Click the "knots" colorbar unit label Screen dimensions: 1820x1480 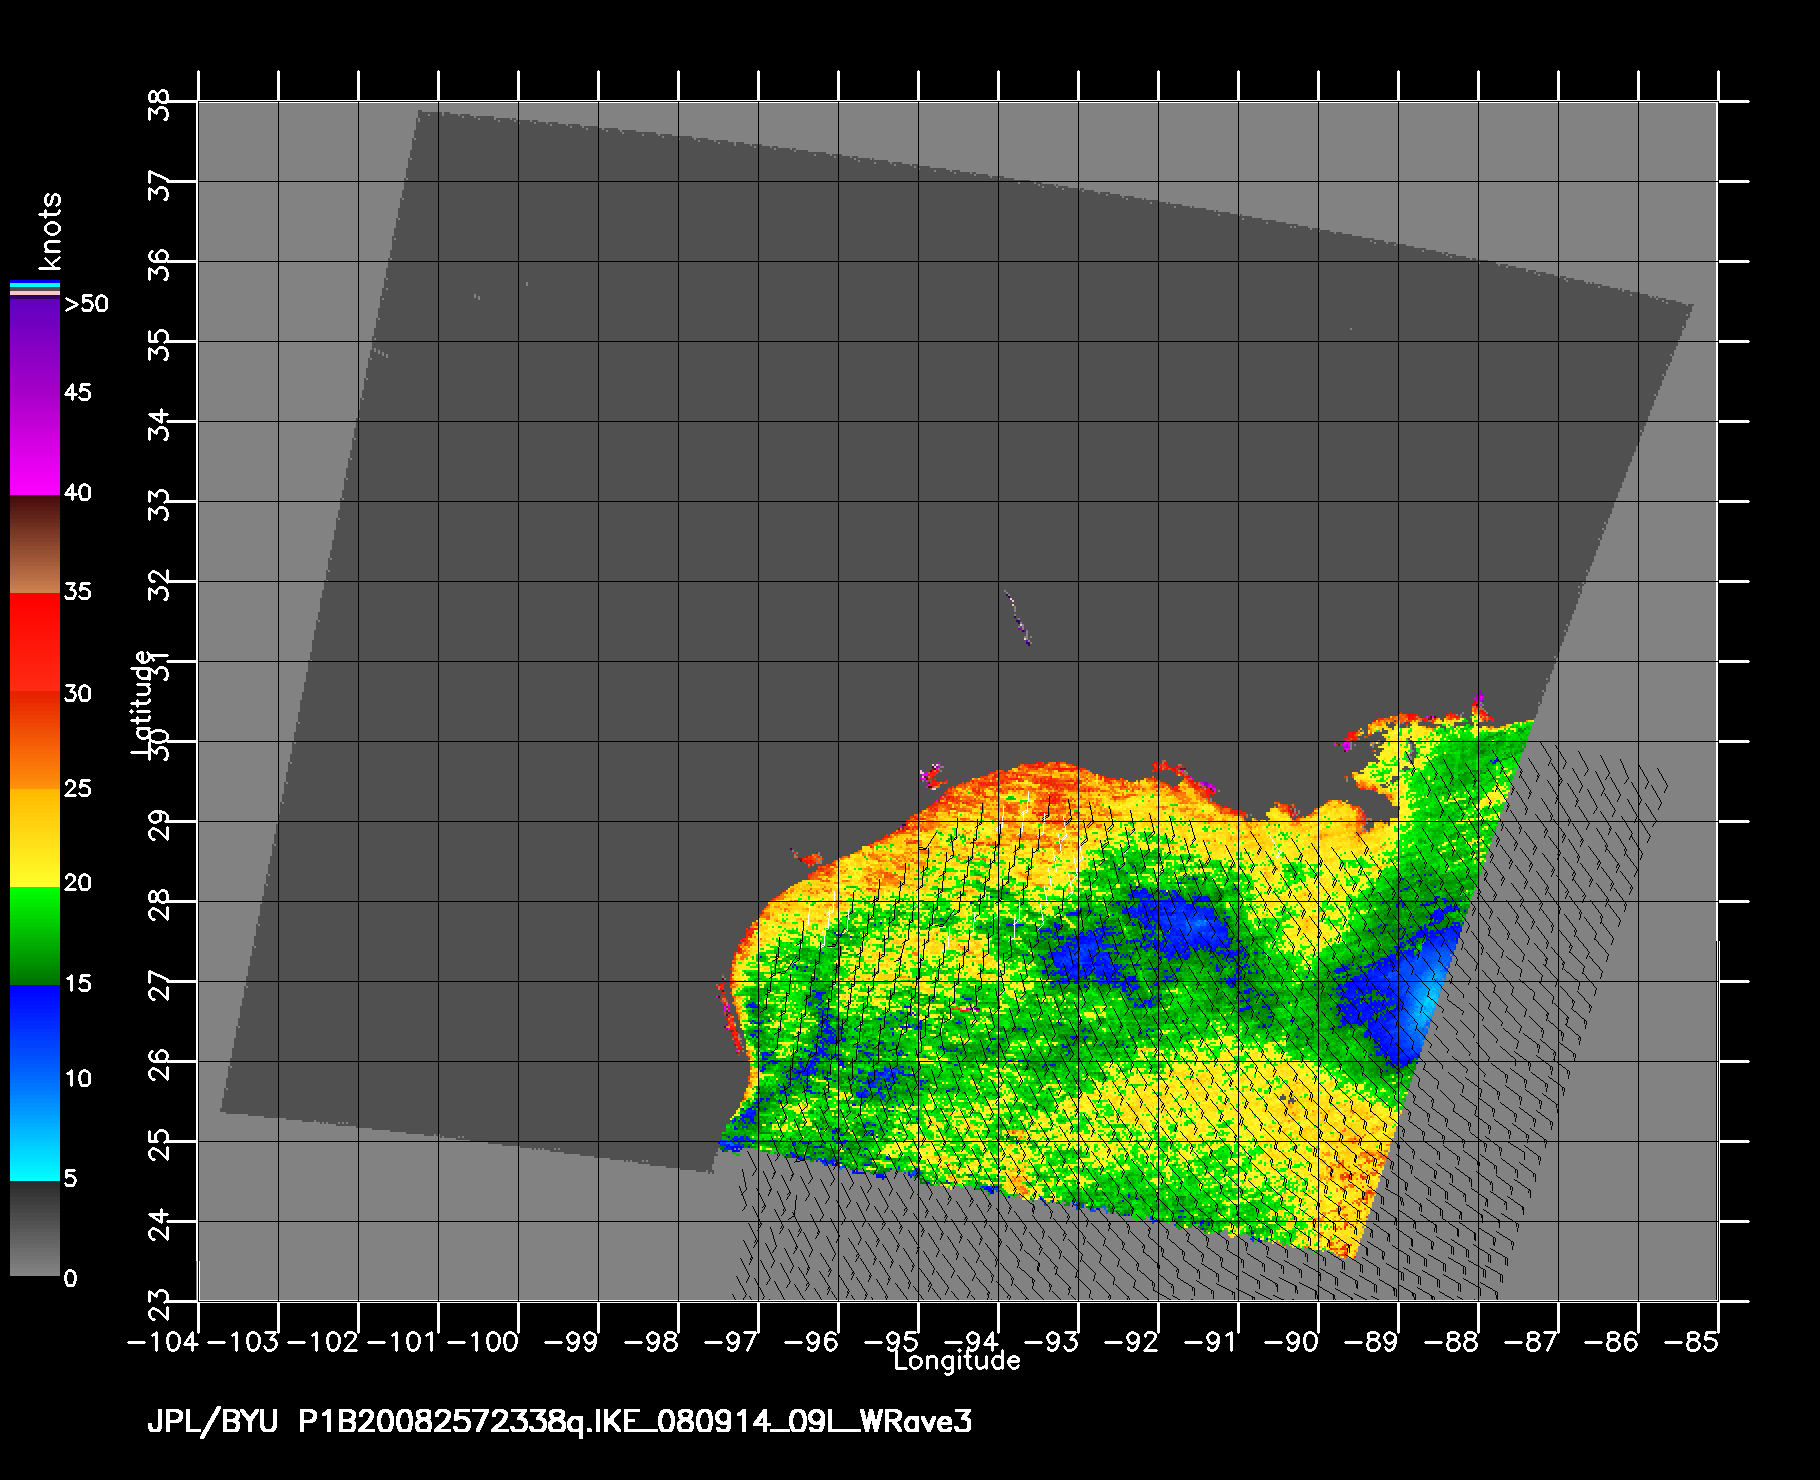(x=48, y=232)
